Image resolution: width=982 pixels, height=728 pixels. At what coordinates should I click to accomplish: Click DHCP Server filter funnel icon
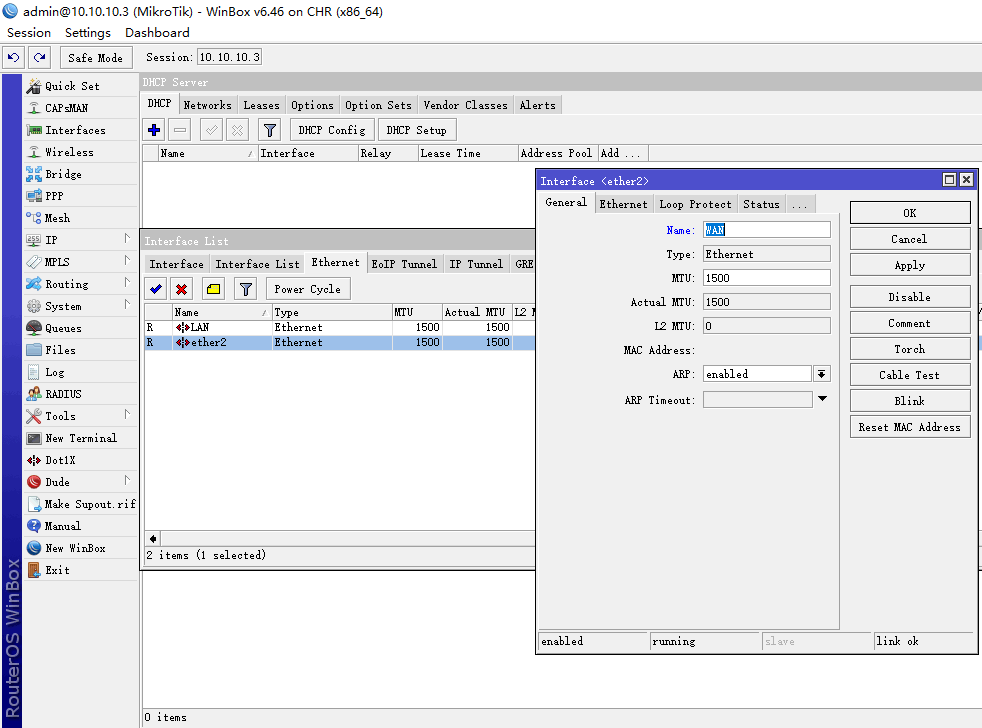(x=270, y=130)
